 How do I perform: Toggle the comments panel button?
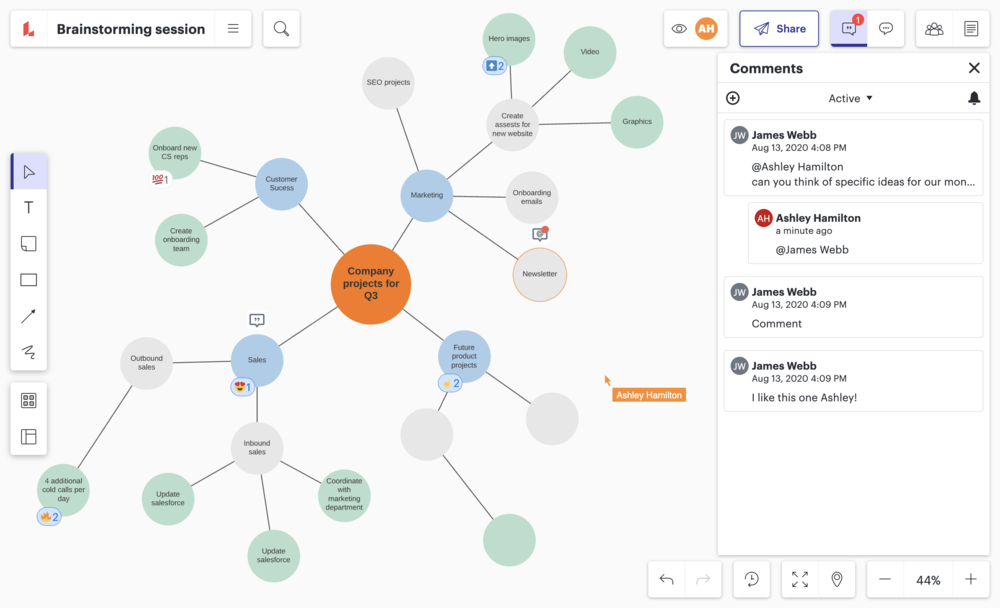(x=849, y=29)
